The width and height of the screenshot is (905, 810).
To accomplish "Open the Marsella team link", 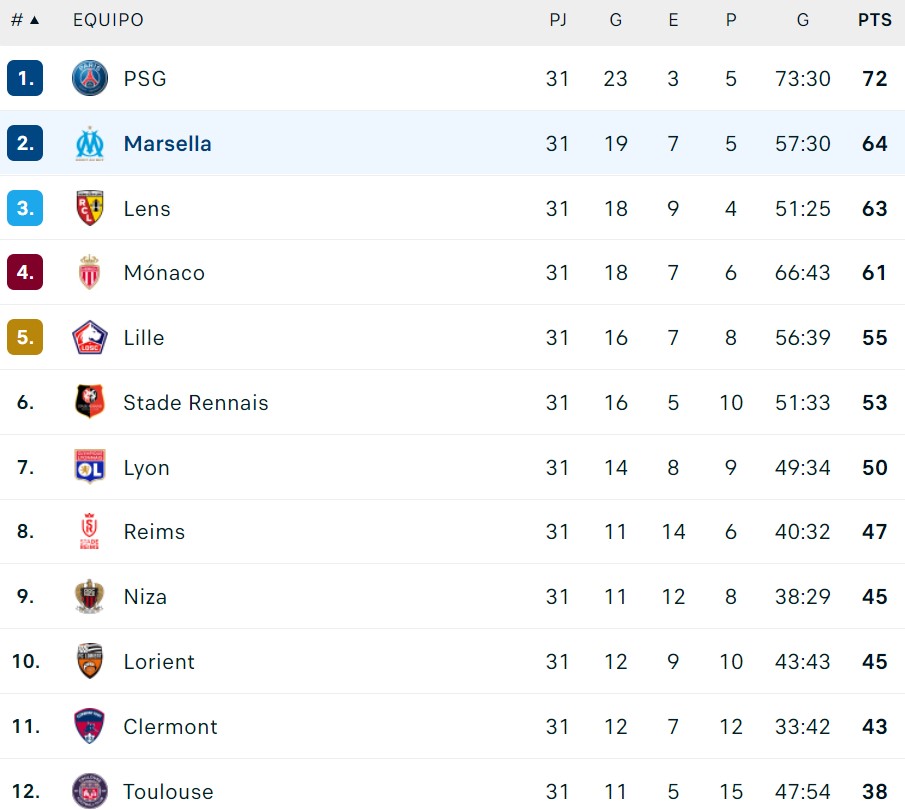I will coord(167,143).
